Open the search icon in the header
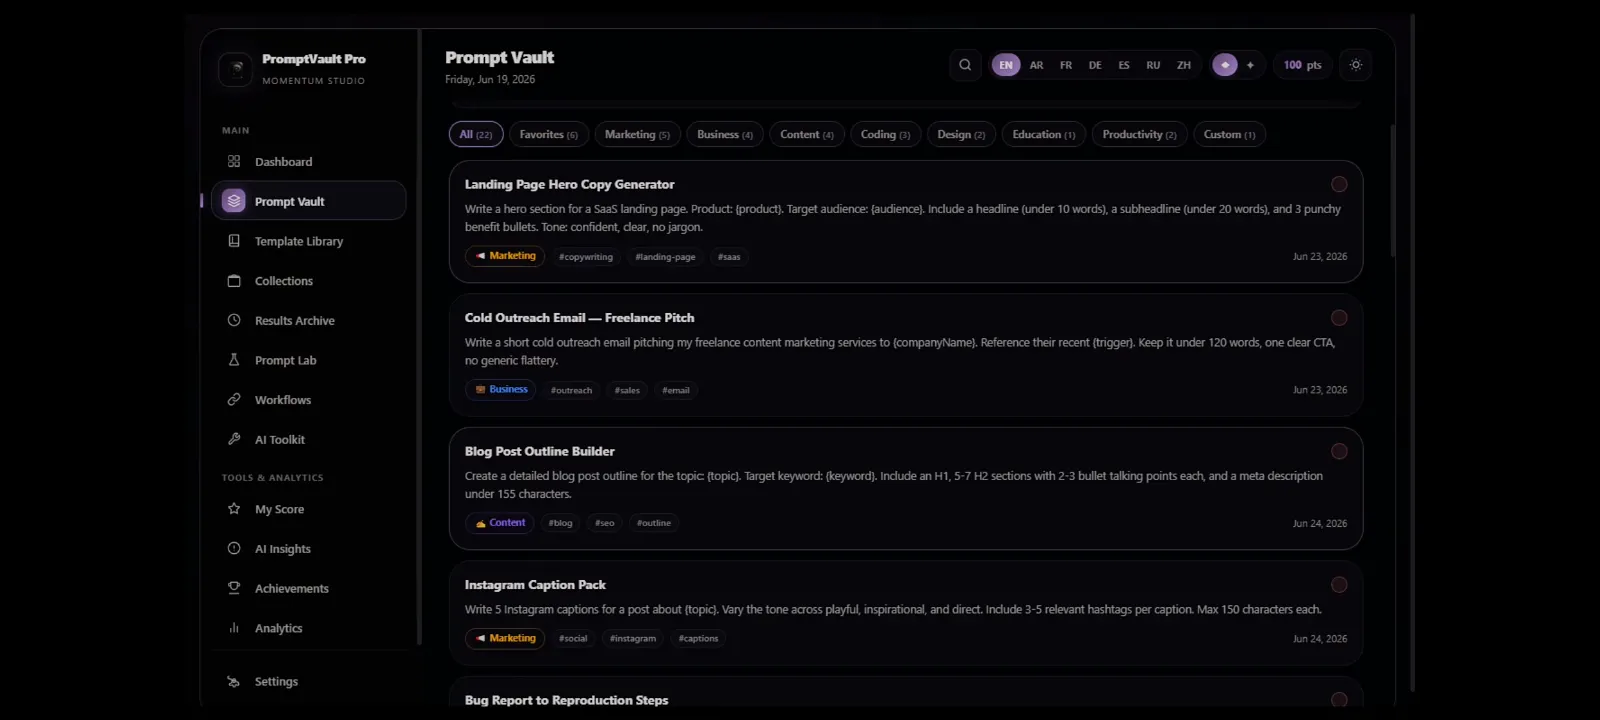The image size is (1600, 720). pyautogui.click(x=965, y=65)
